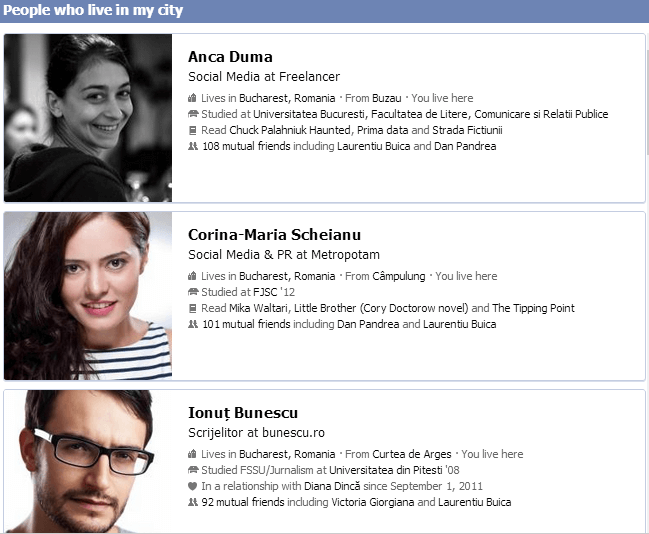Click 'You live here' in Corina-Maria's card
Image resolution: width=649 pixels, height=534 pixels.
466,276
